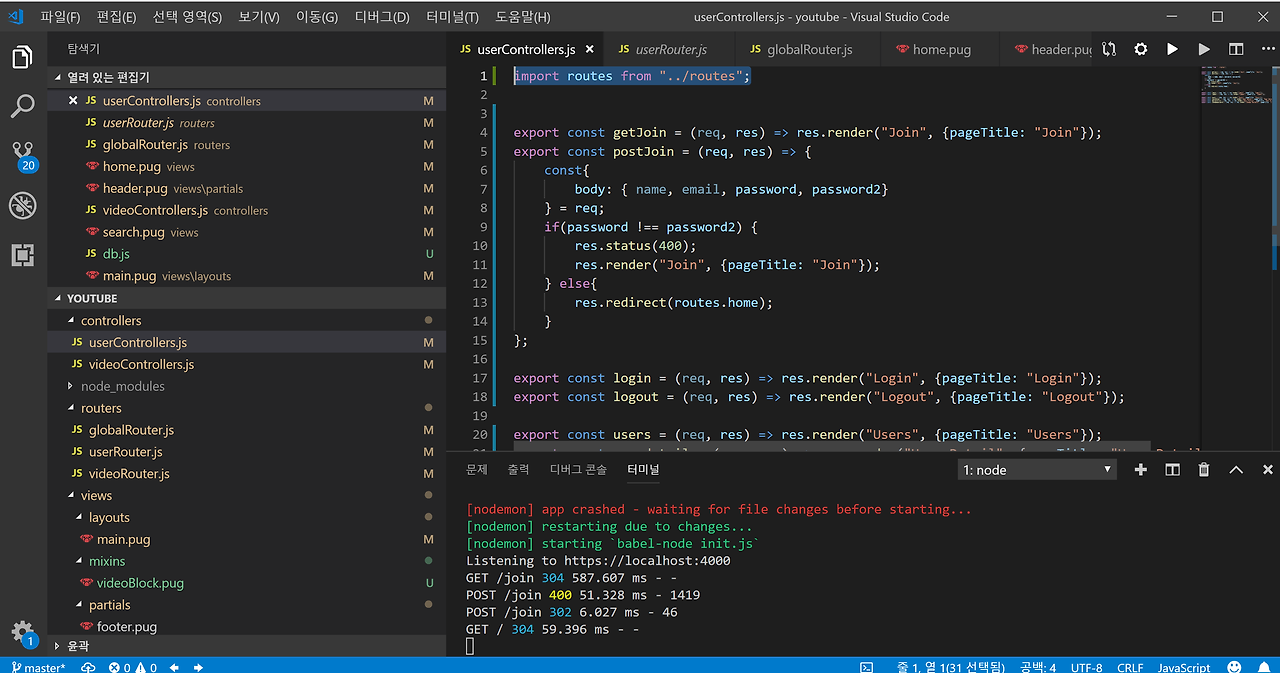Click the publish changes cloud icon in status bar
This screenshot has width=1280, height=673.
[88, 667]
